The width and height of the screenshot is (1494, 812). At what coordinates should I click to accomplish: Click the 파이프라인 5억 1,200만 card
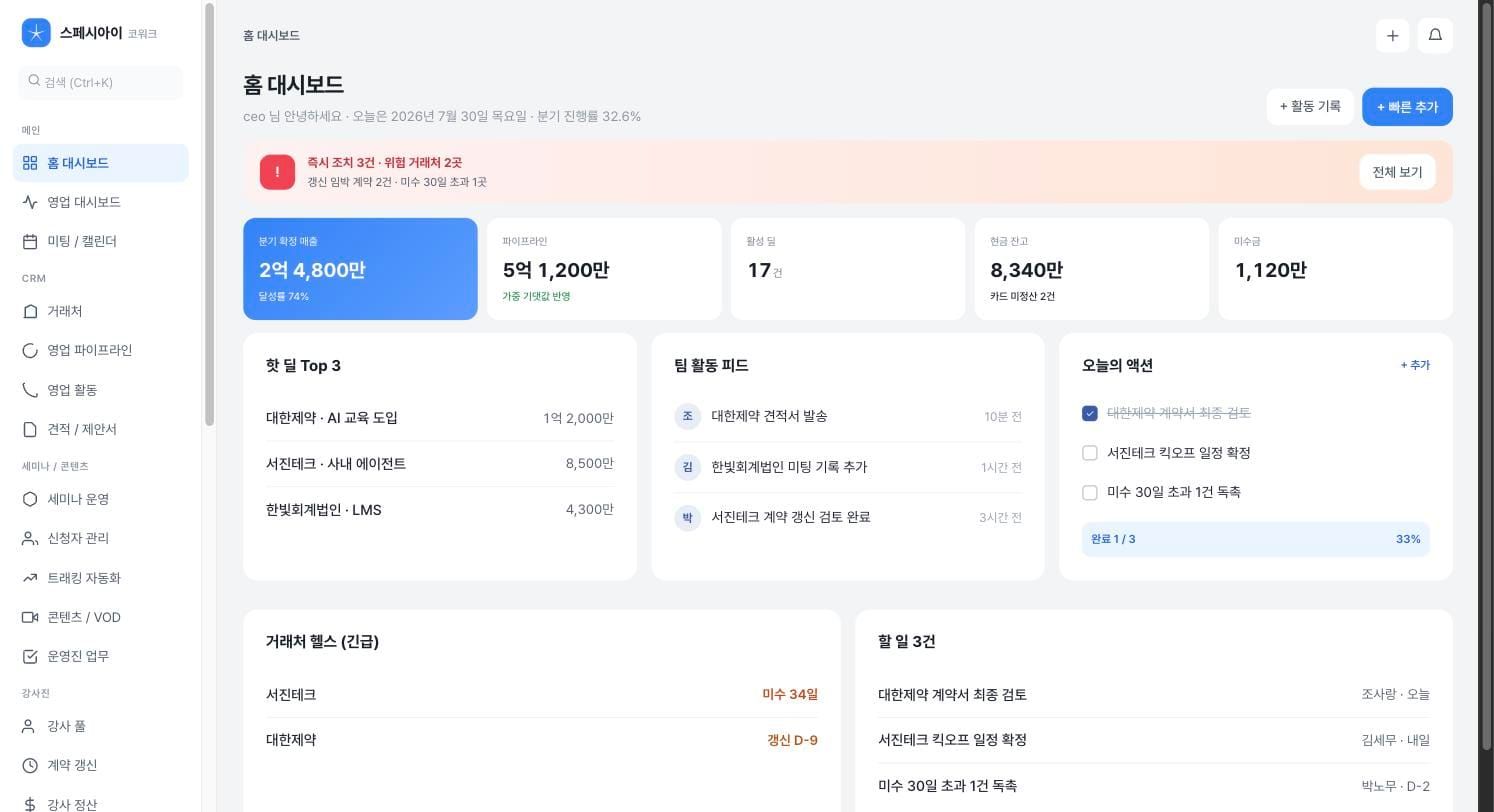tap(604, 269)
